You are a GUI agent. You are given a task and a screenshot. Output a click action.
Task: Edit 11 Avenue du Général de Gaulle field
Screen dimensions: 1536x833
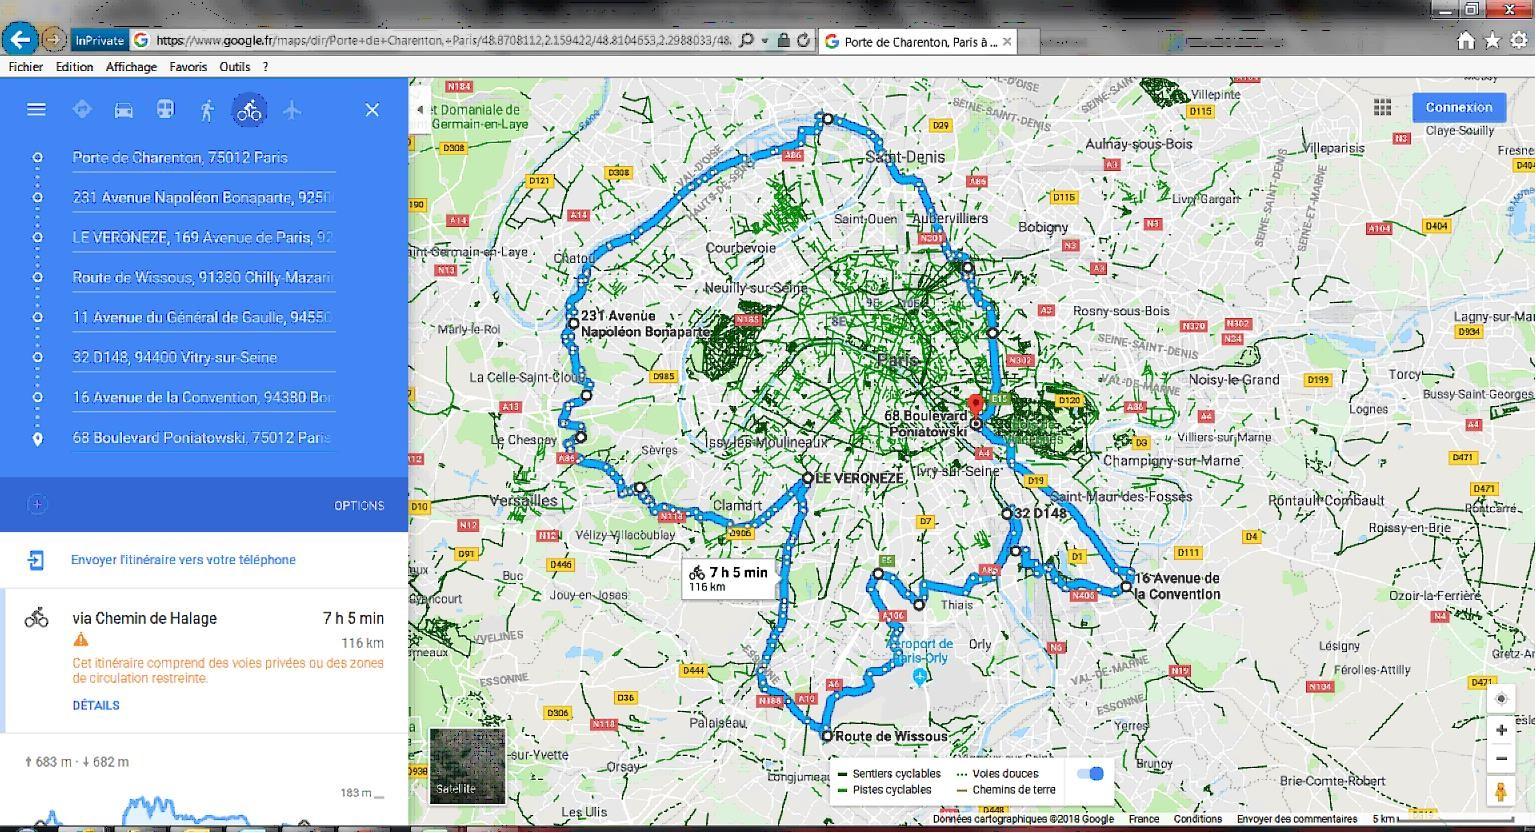click(x=203, y=317)
